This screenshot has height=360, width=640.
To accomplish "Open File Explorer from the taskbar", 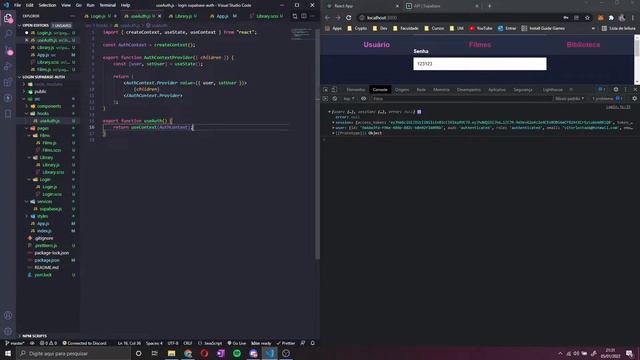I will (171, 353).
